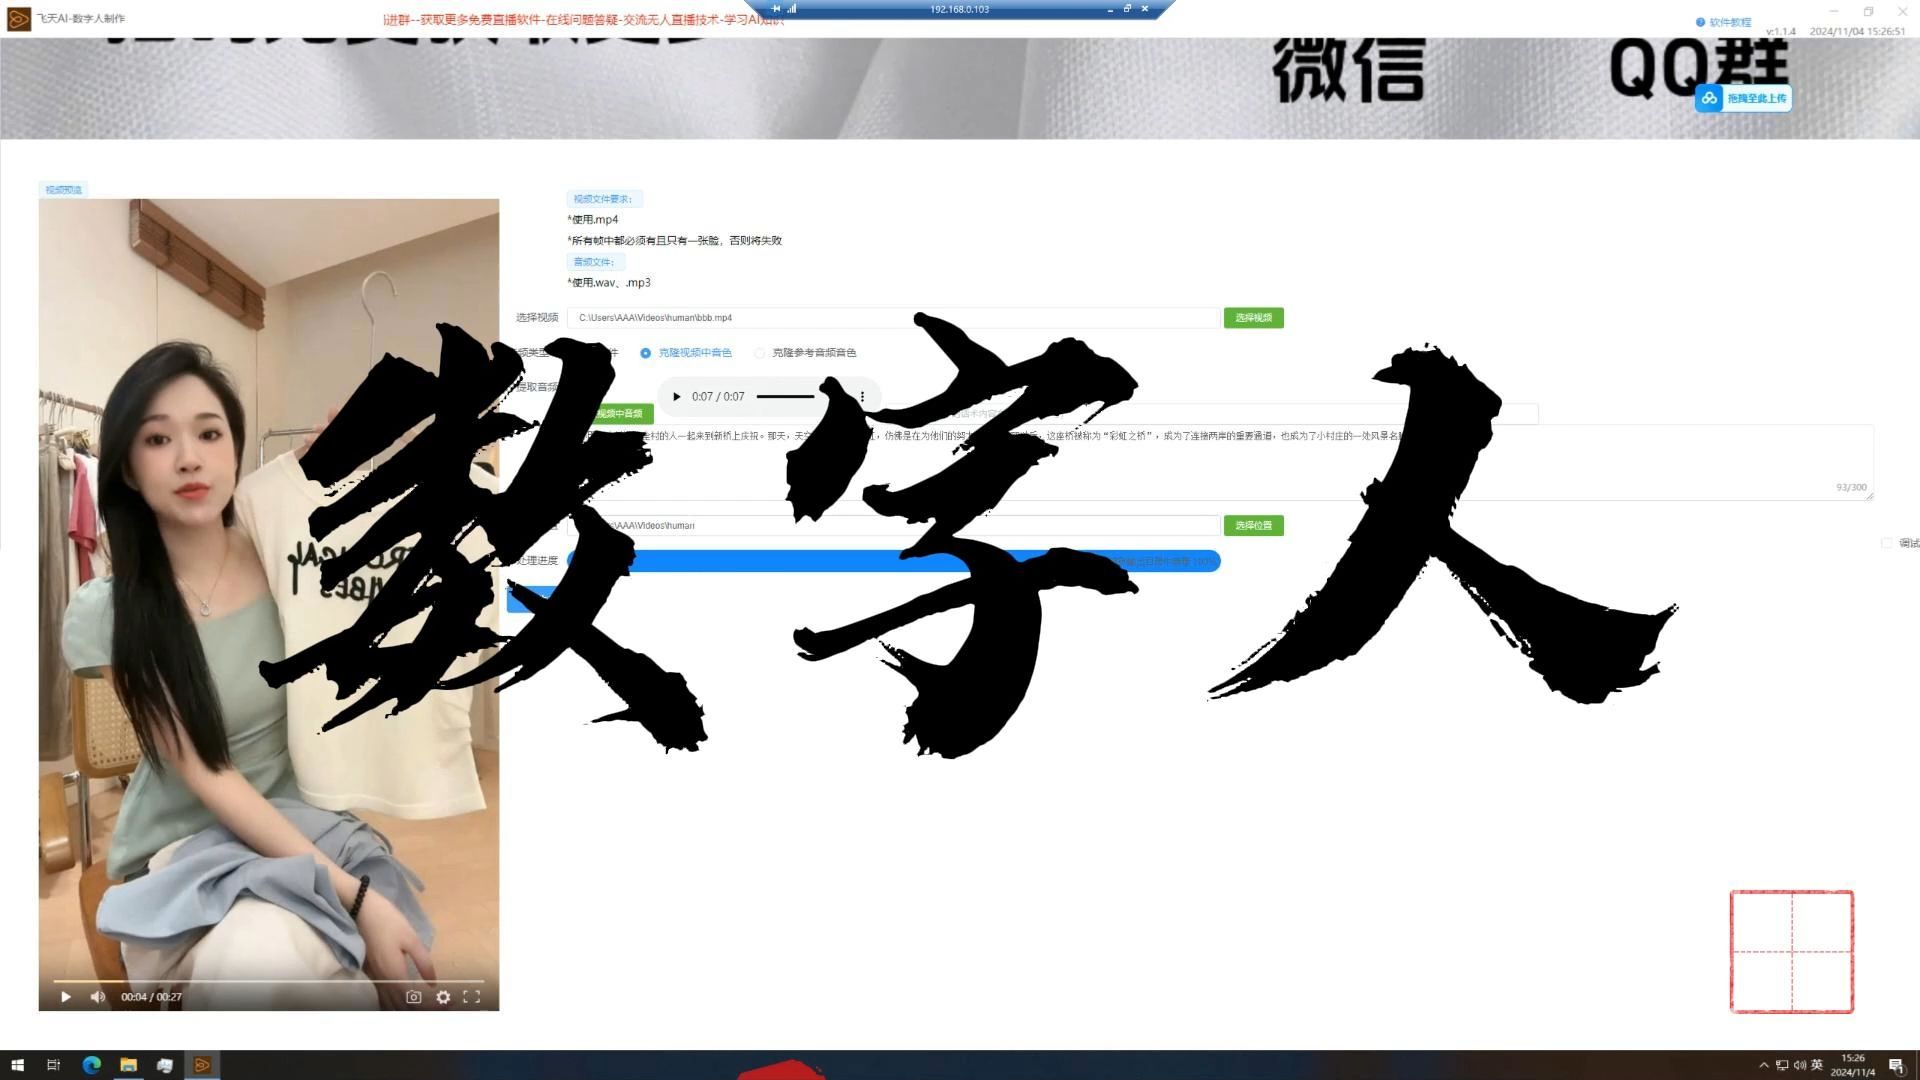Click the remote session pin icon

click(x=776, y=9)
